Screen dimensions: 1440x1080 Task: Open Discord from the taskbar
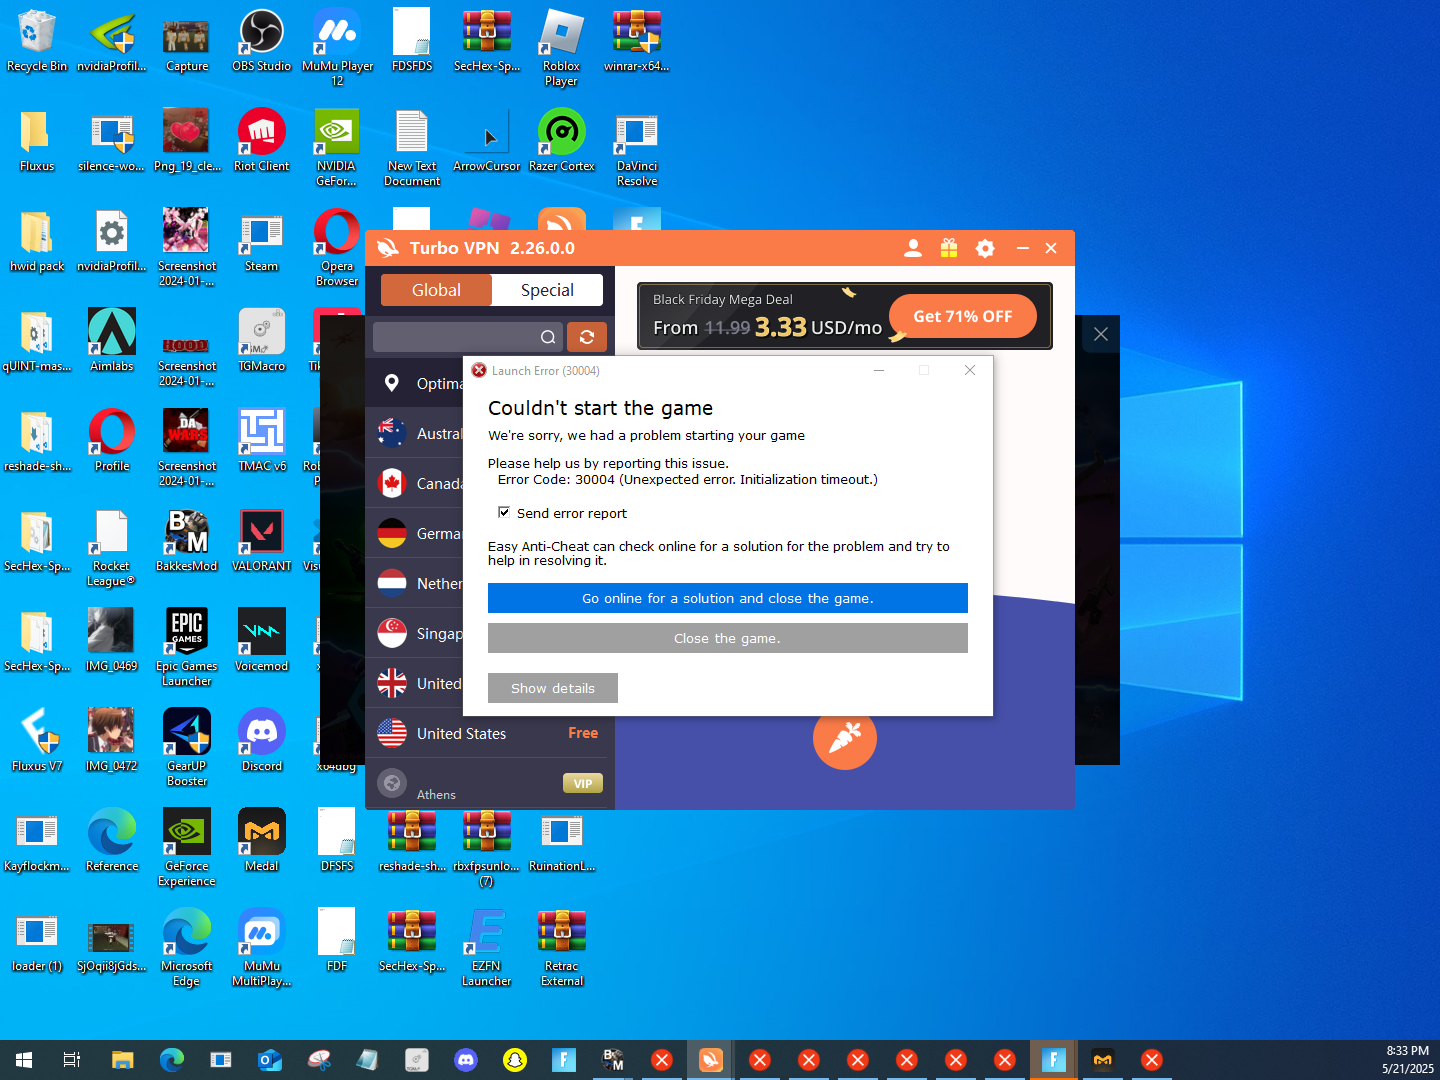pos(466,1060)
